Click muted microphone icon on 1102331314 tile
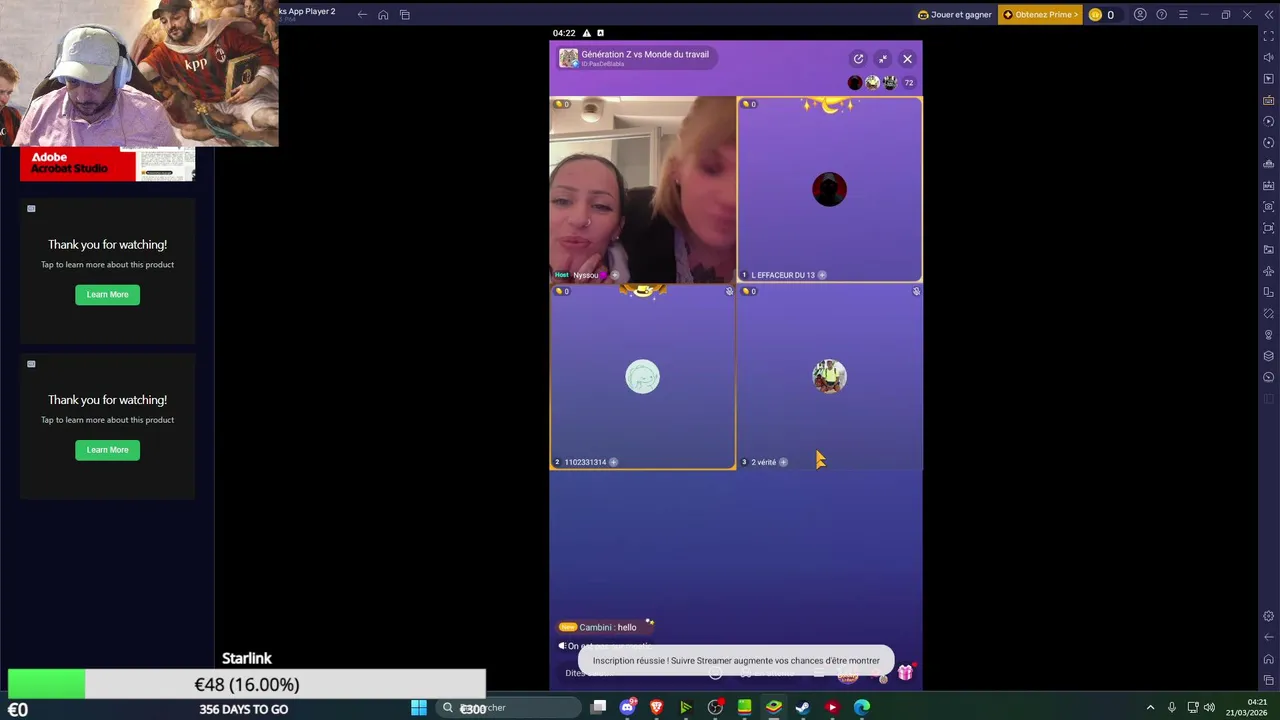The width and height of the screenshot is (1280, 720). pyautogui.click(x=729, y=291)
